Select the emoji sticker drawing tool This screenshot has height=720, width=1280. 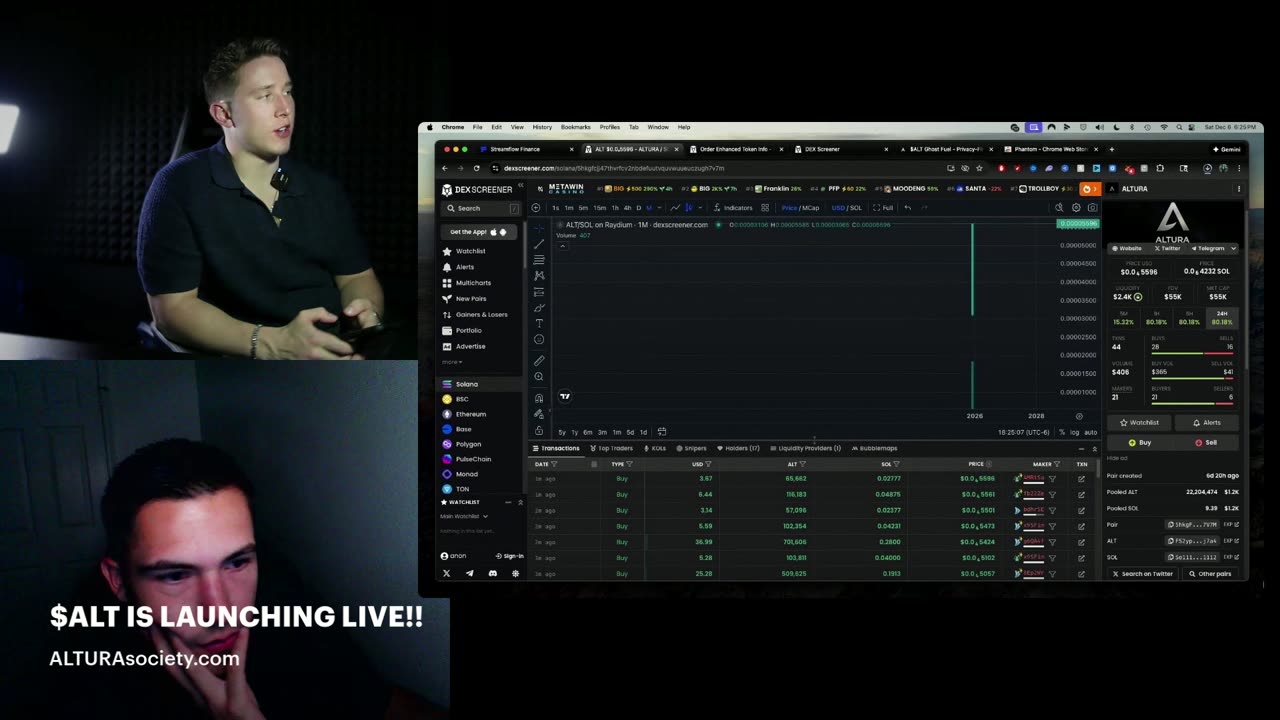click(x=539, y=339)
